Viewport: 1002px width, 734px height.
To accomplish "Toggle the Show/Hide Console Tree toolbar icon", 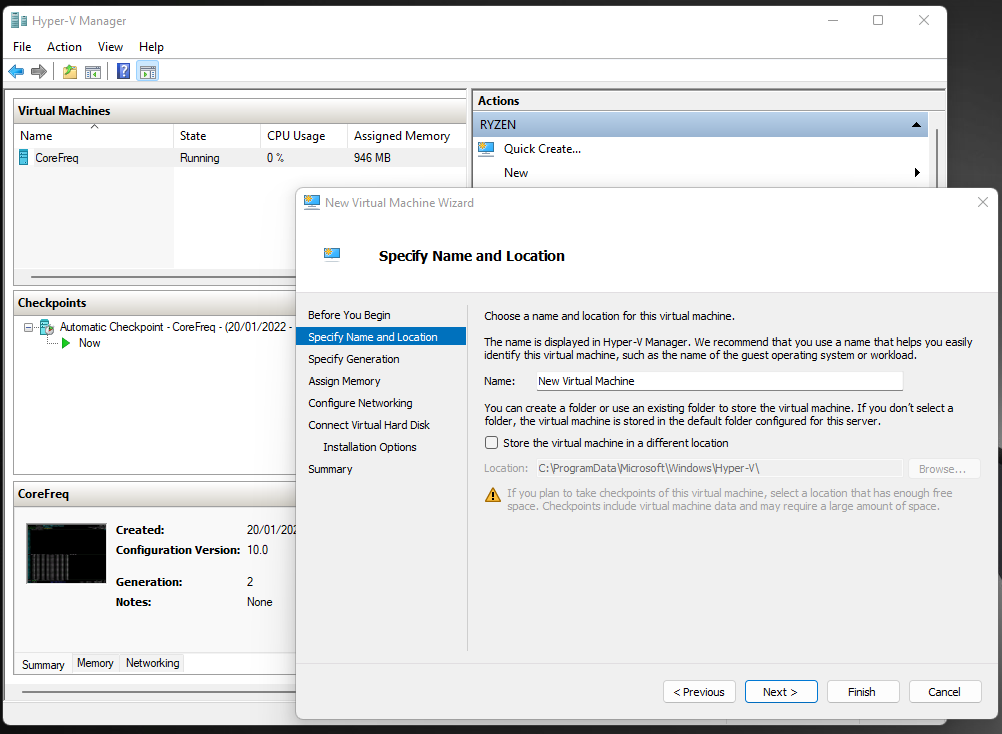I will tap(93, 72).
